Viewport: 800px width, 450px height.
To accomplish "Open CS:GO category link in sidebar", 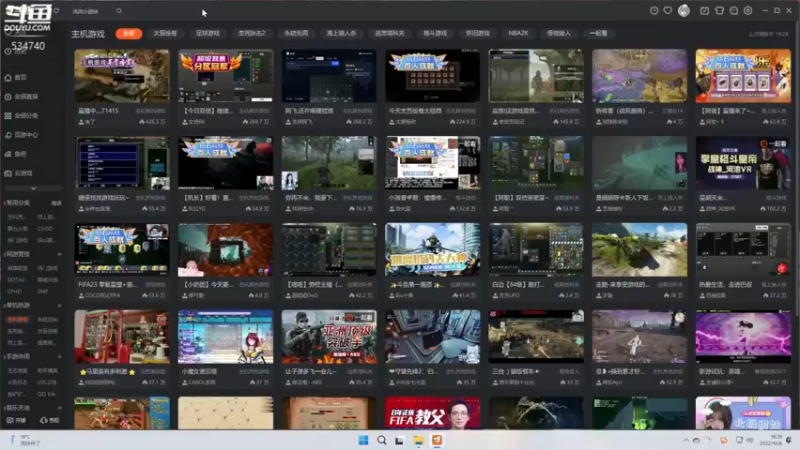I will [x=45, y=228].
